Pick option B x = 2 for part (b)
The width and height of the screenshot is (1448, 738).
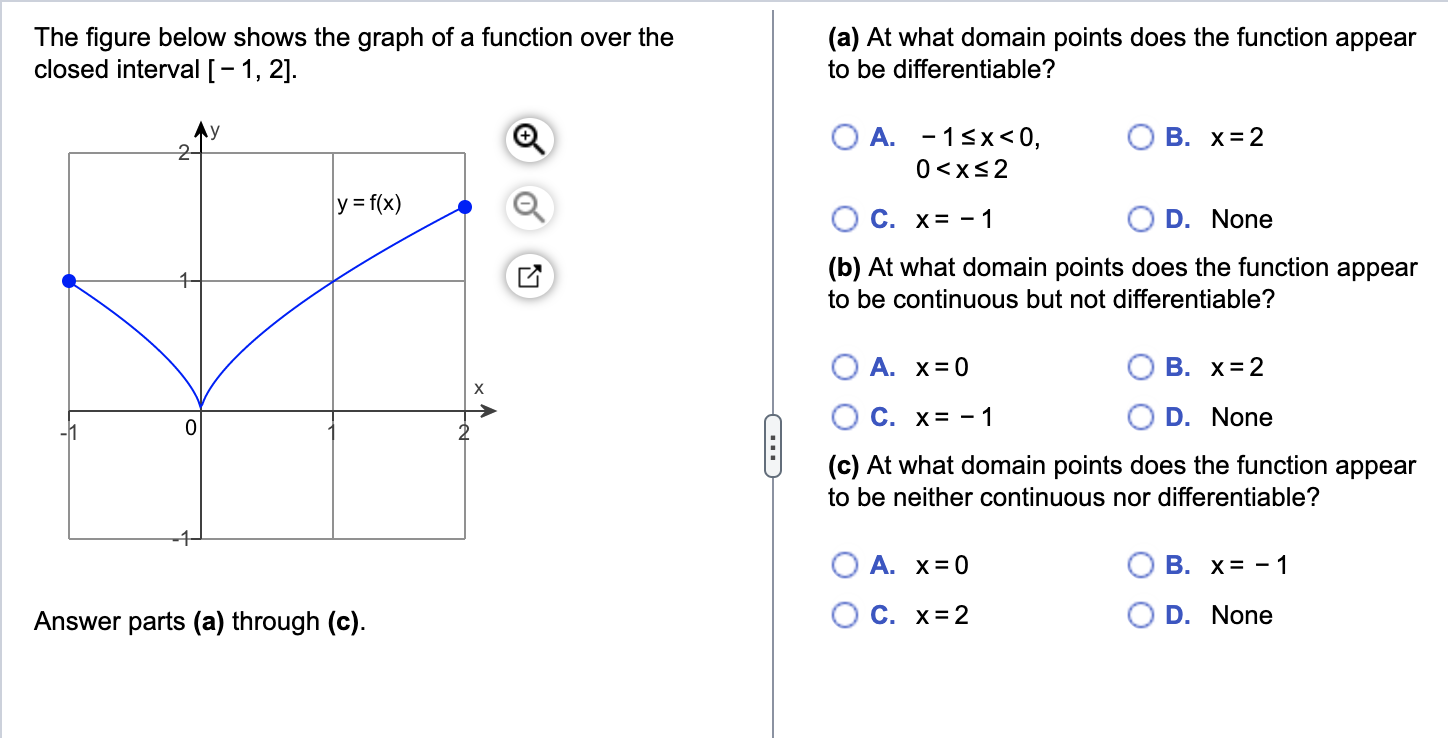click(x=1140, y=367)
